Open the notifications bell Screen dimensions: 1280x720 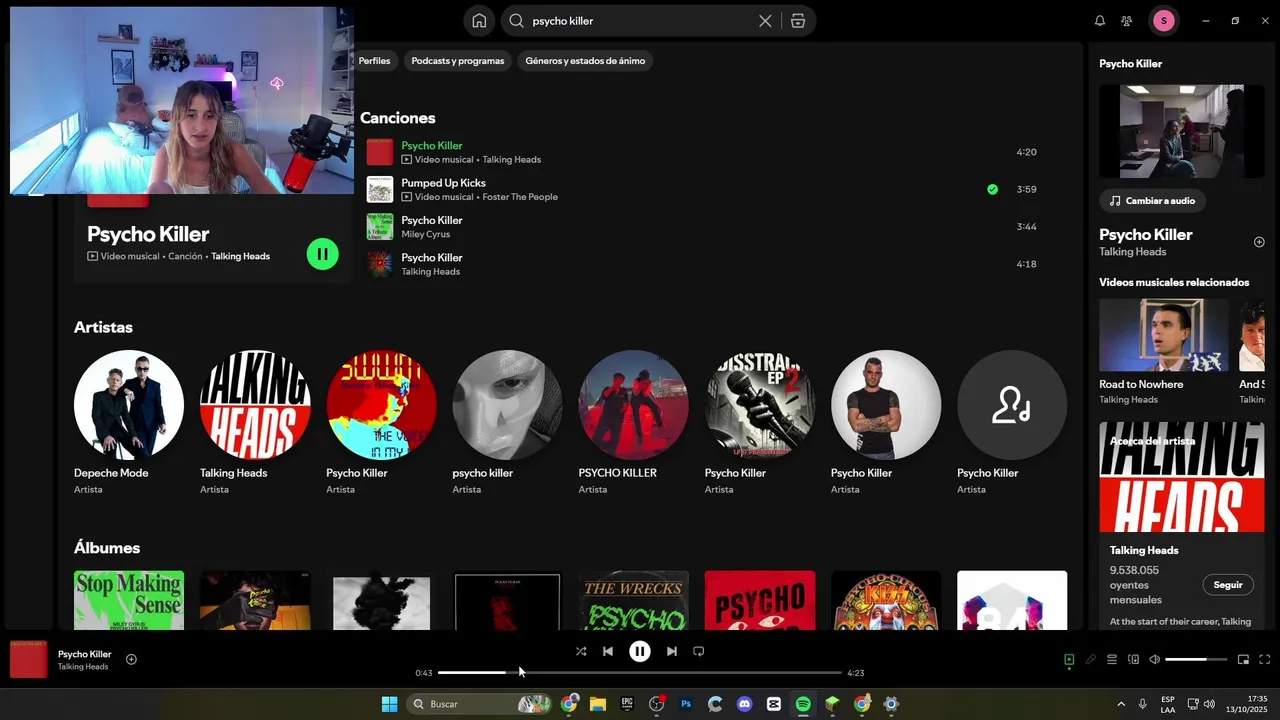pos(1100,21)
